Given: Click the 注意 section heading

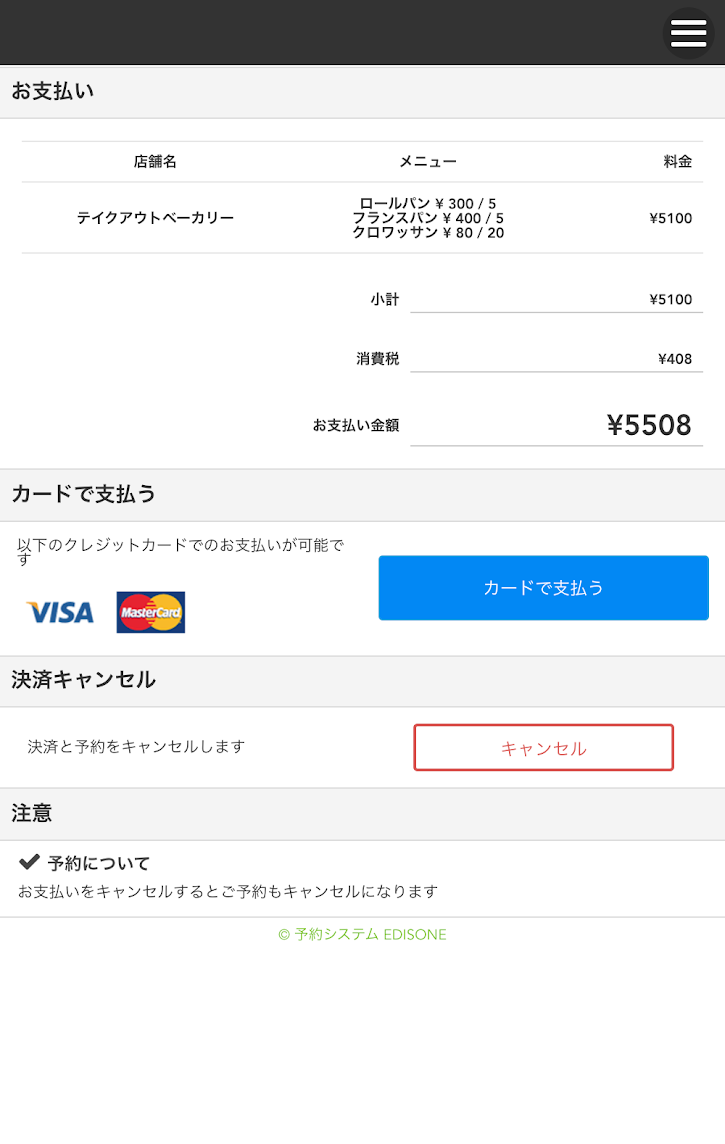Looking at the screenshot, I should pyautogui.click(x=32, y=814).
